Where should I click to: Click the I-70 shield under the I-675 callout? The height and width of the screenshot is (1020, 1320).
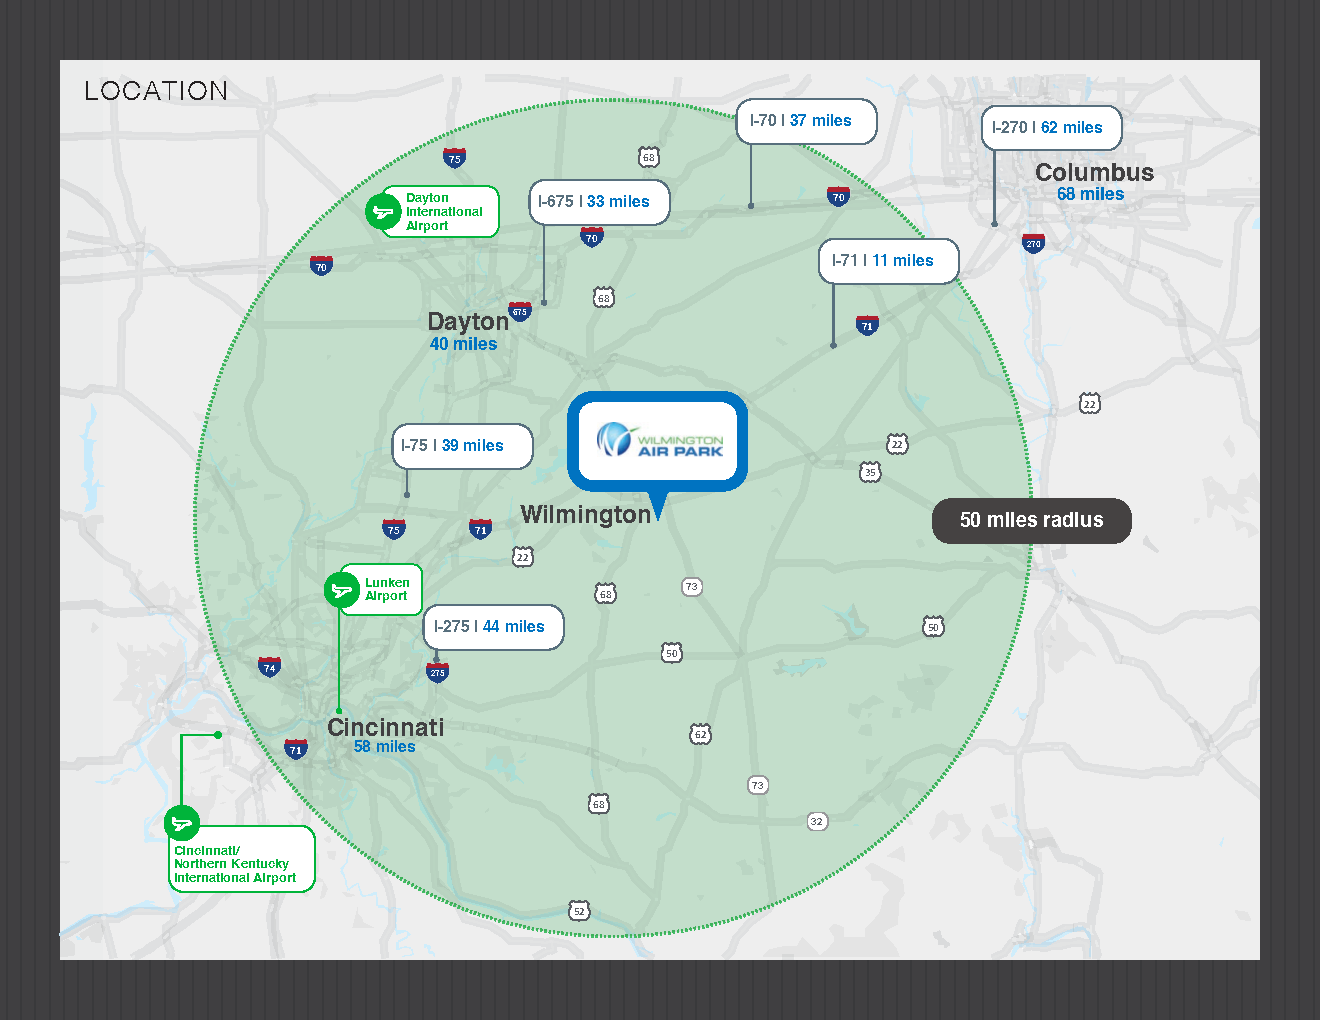[592, 237]
